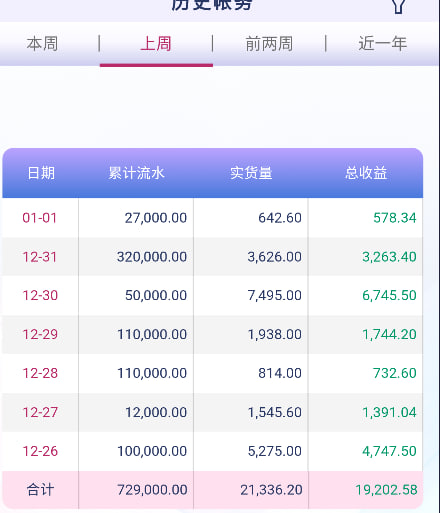
Task: Click the 合计 total row label
Action: (x=40, y=490)
